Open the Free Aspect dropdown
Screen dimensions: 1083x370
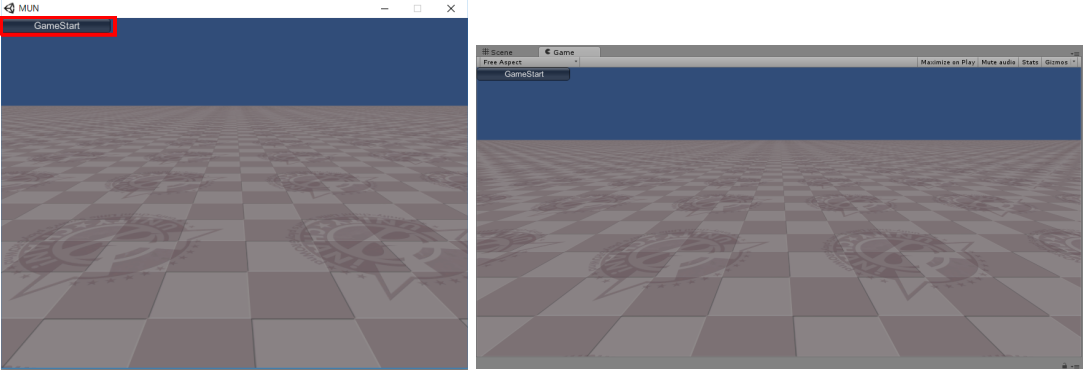point(529,62)
